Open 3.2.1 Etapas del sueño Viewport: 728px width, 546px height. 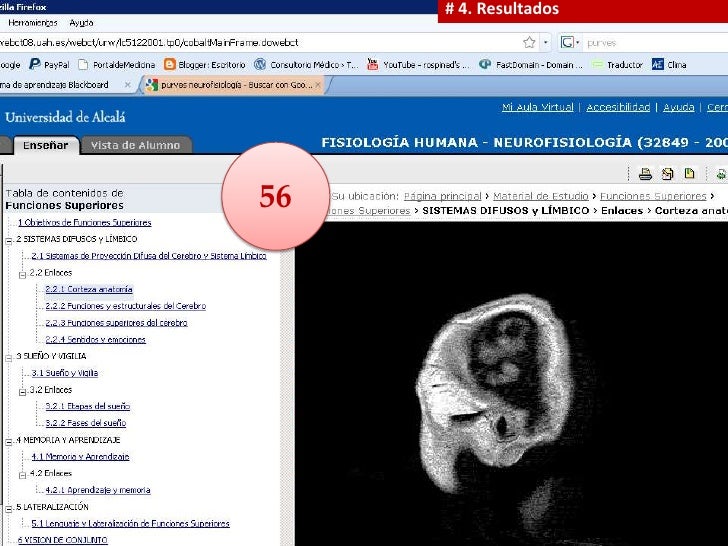click(87, 406)
